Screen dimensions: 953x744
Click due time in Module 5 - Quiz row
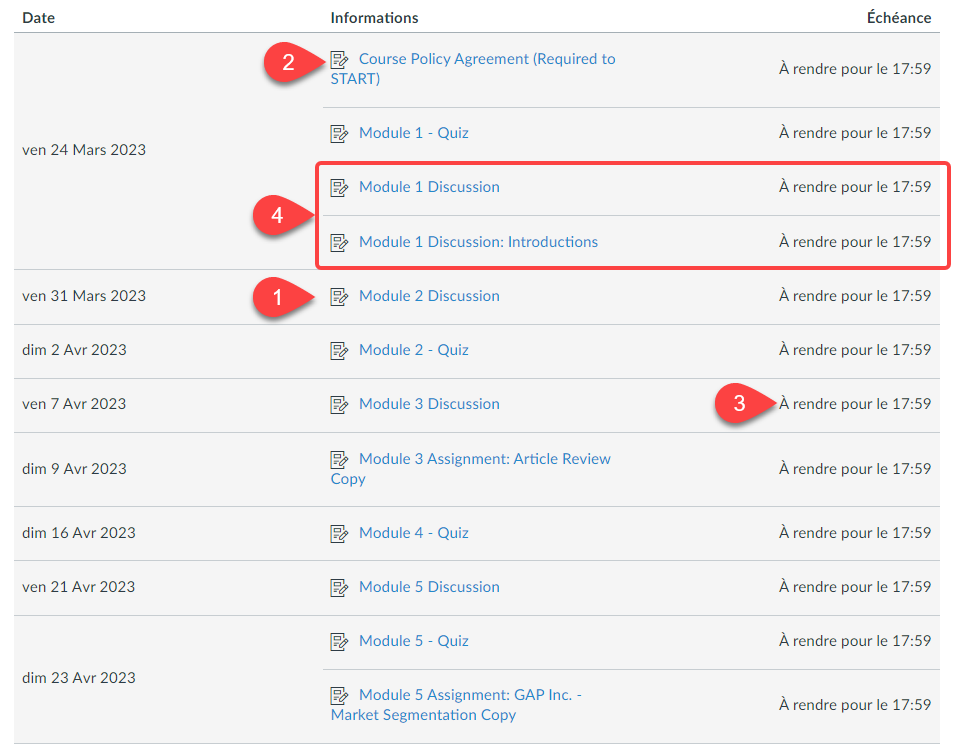pos(855,641)
